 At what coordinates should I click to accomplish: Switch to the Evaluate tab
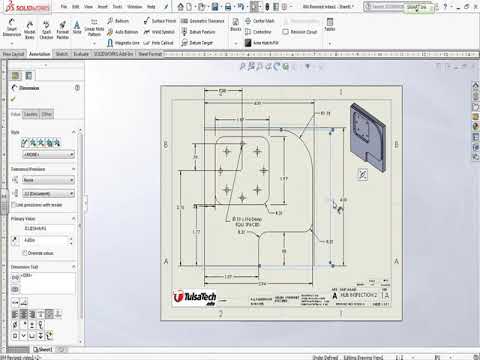tap(81, 54)
